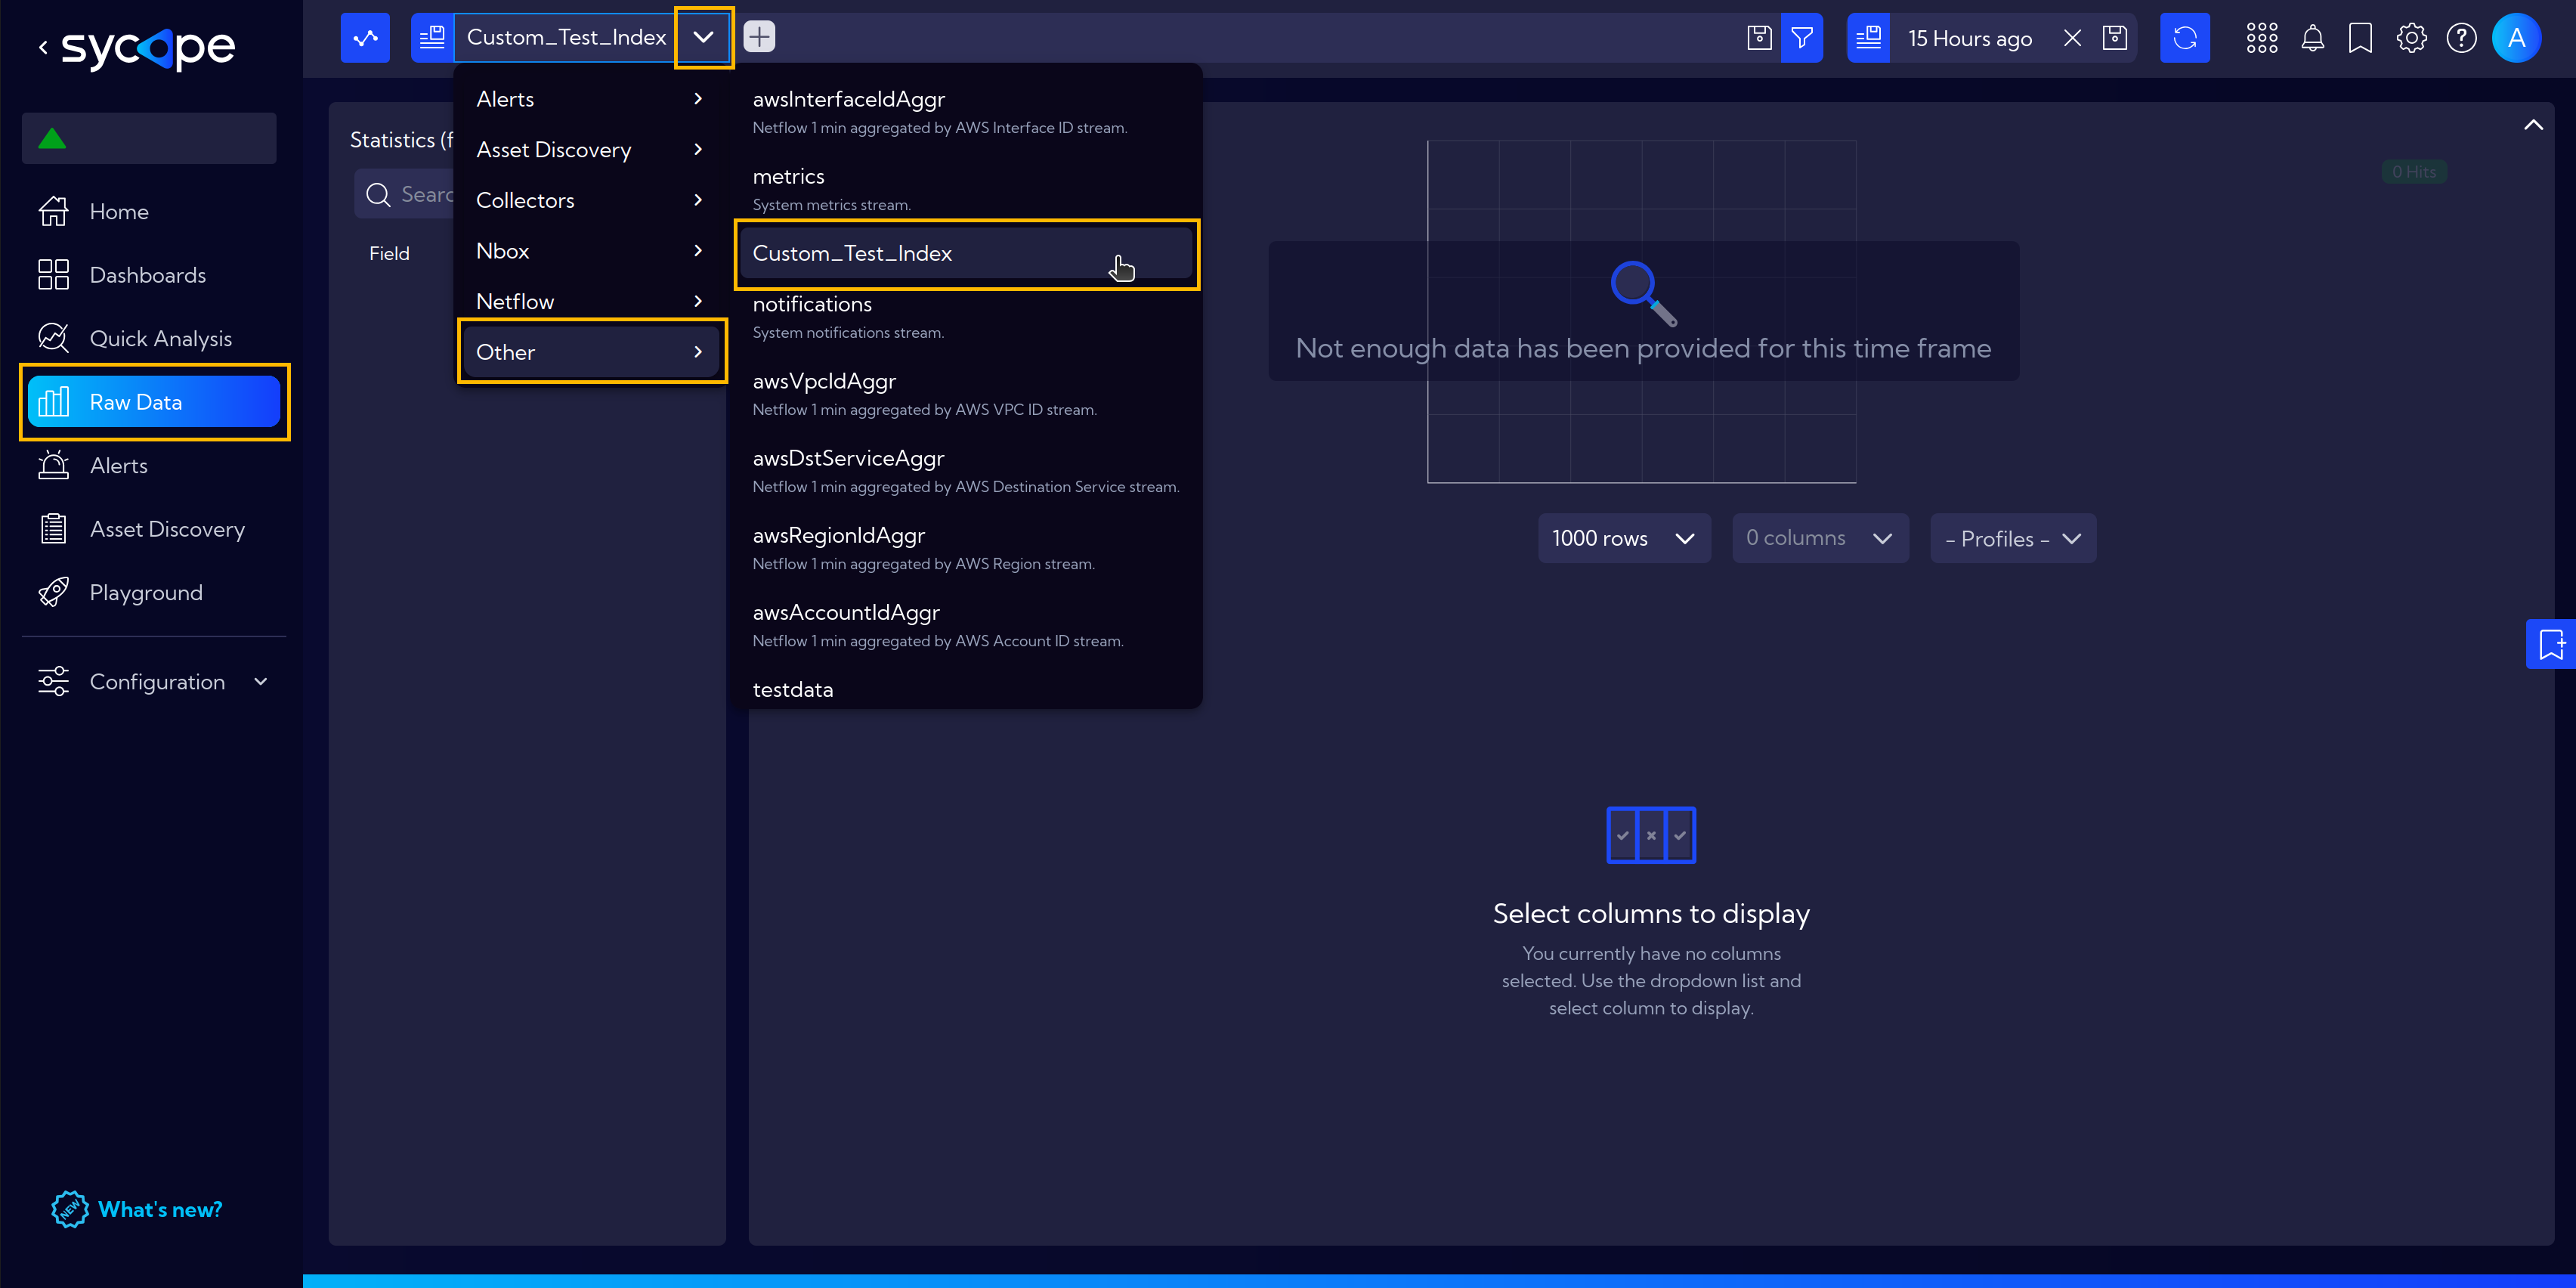Open the filter funnel button
2576x1288 pixels.
click(x=1802, y=38)
